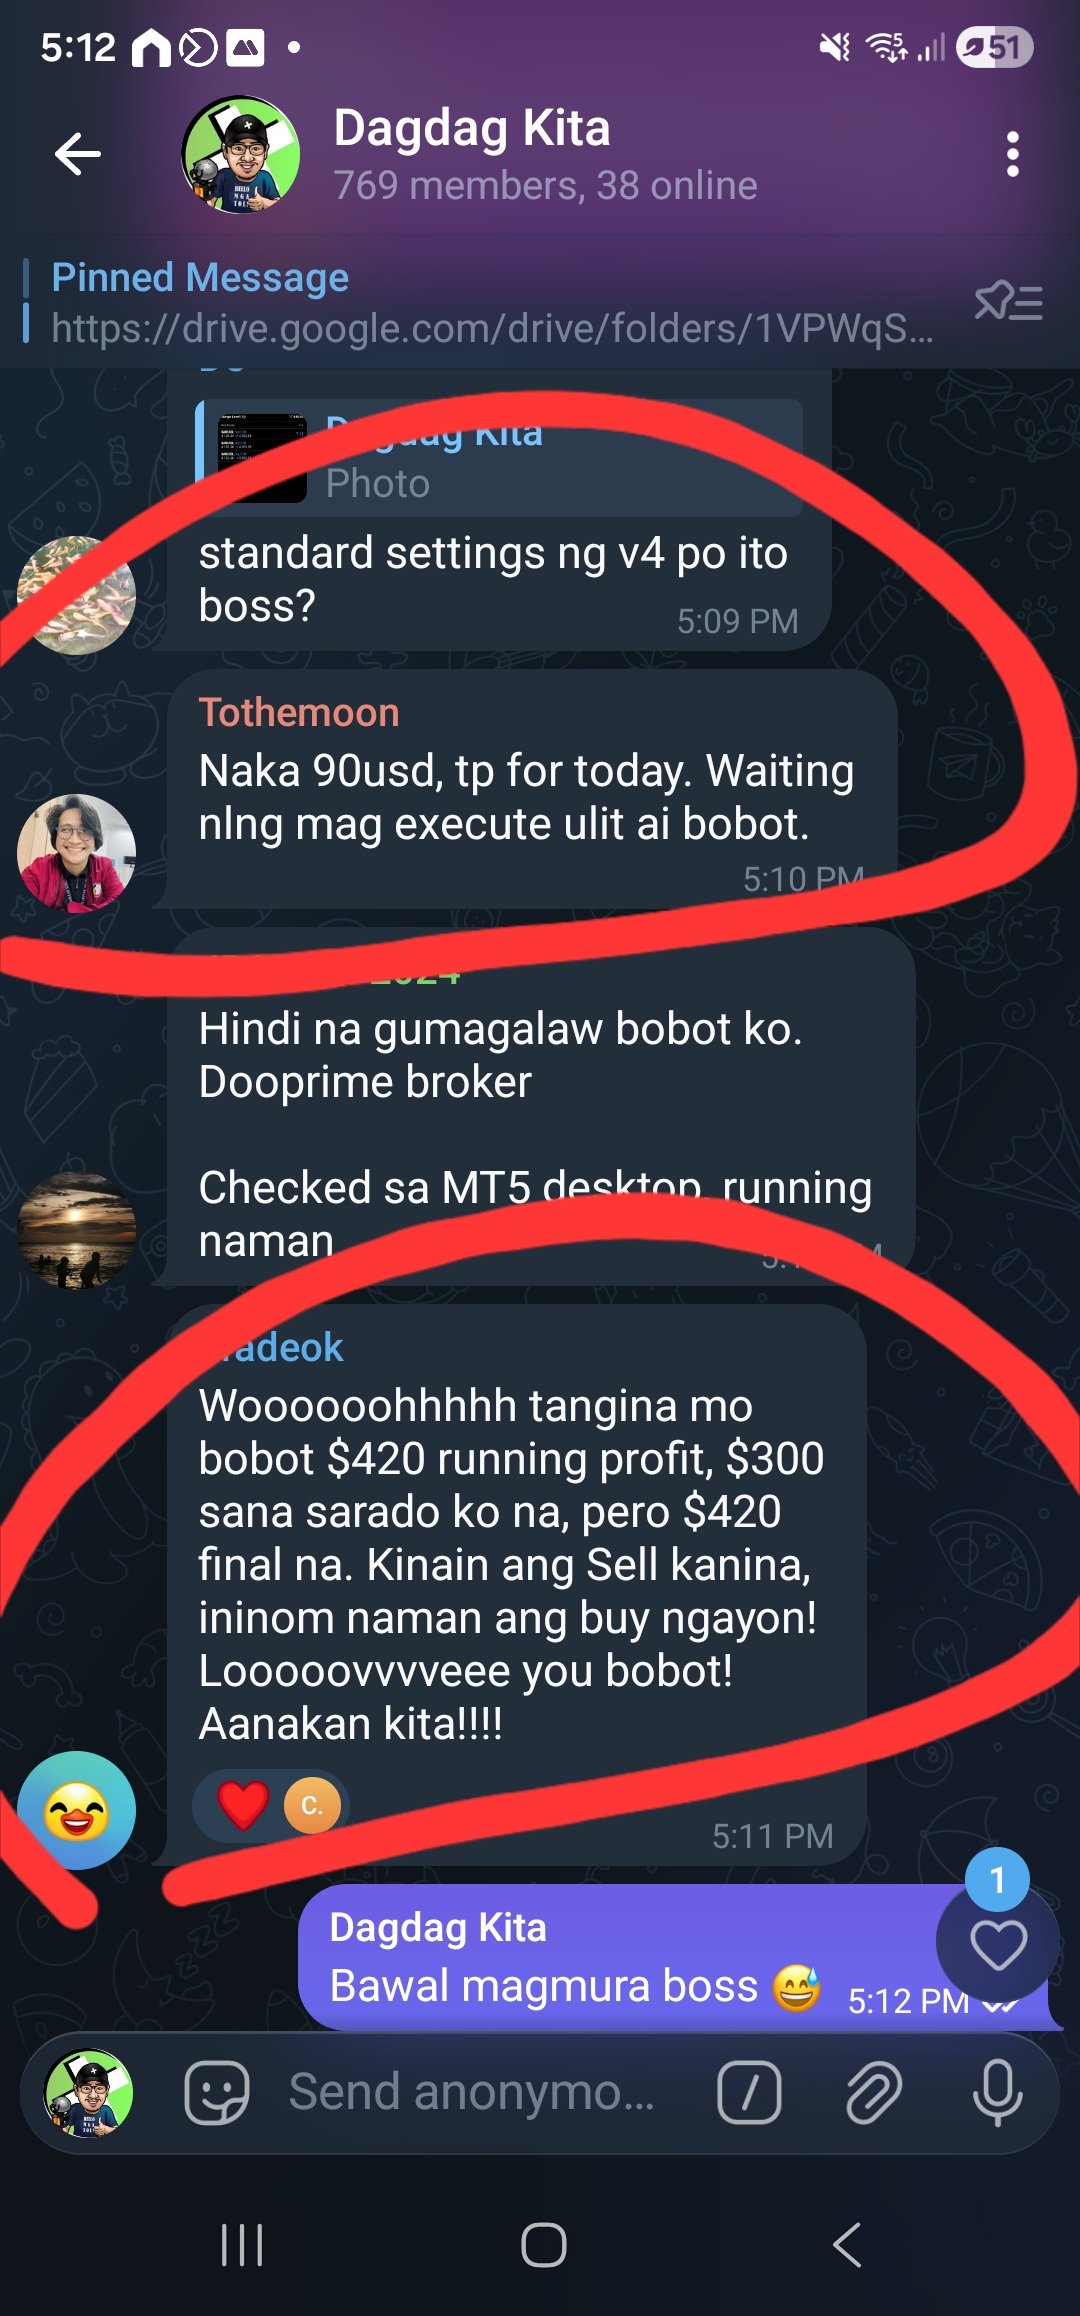Tap the paperclip attach icon
Image resolution: width=1080 pixels, height=2316 pixels.
[874, 2092]
